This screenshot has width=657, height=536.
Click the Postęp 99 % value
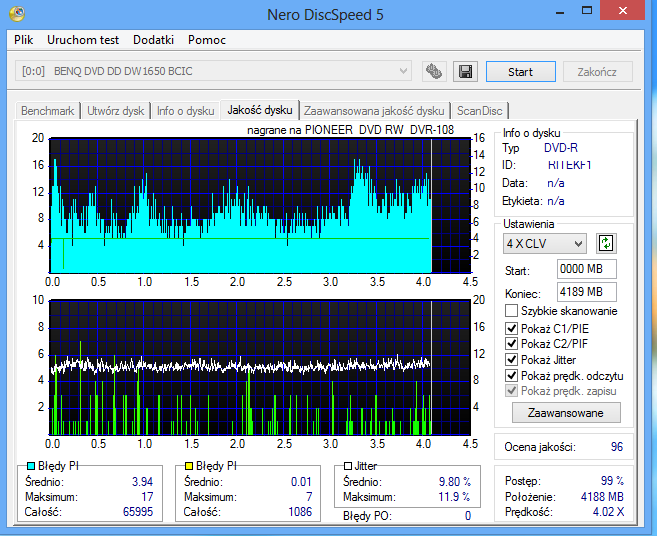612,481
